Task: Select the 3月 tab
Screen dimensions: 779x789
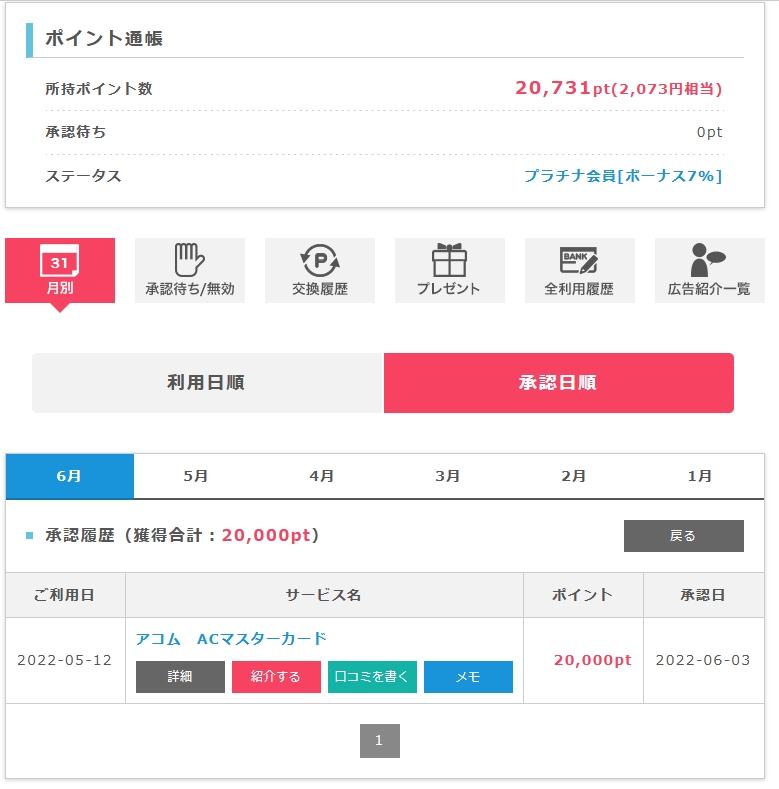Action: pyautogui.click(x=448, y=476)
